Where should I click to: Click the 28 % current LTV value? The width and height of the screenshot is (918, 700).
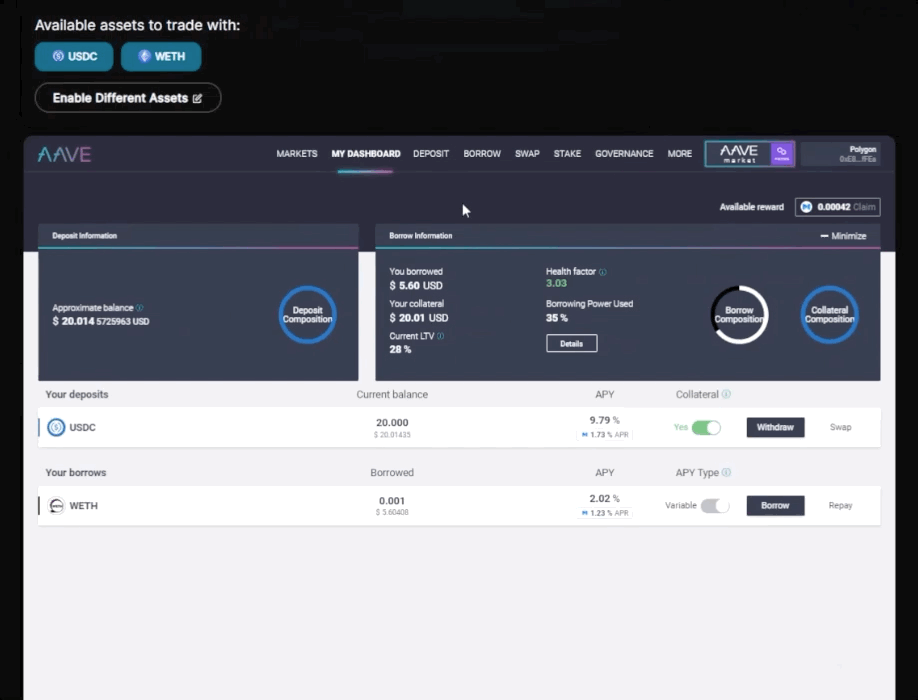(400, 349)
